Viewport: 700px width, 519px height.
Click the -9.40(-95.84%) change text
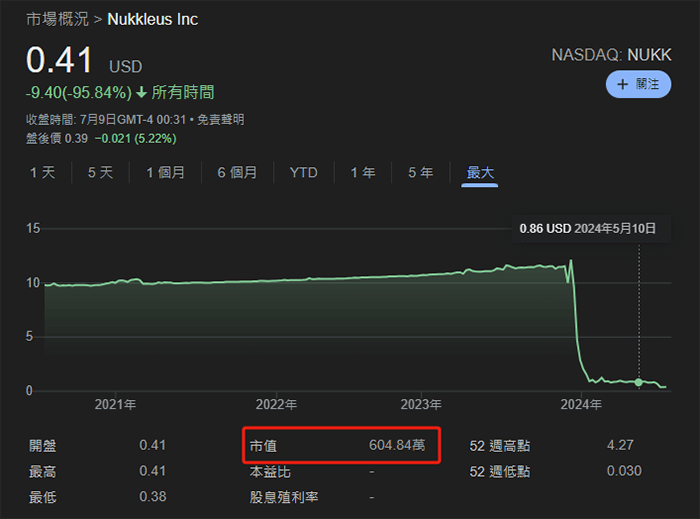click(x=79, y=93)
